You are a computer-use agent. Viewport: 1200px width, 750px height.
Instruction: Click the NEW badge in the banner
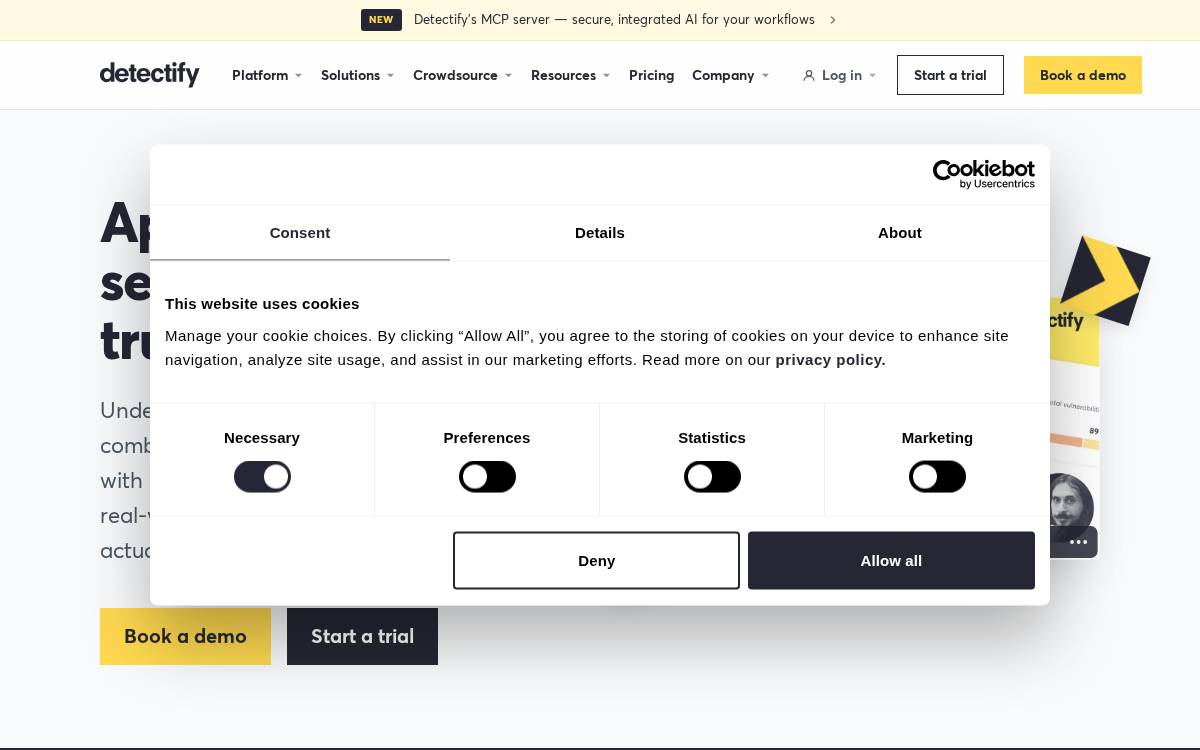pyautogui.click(x=381, y=20)
